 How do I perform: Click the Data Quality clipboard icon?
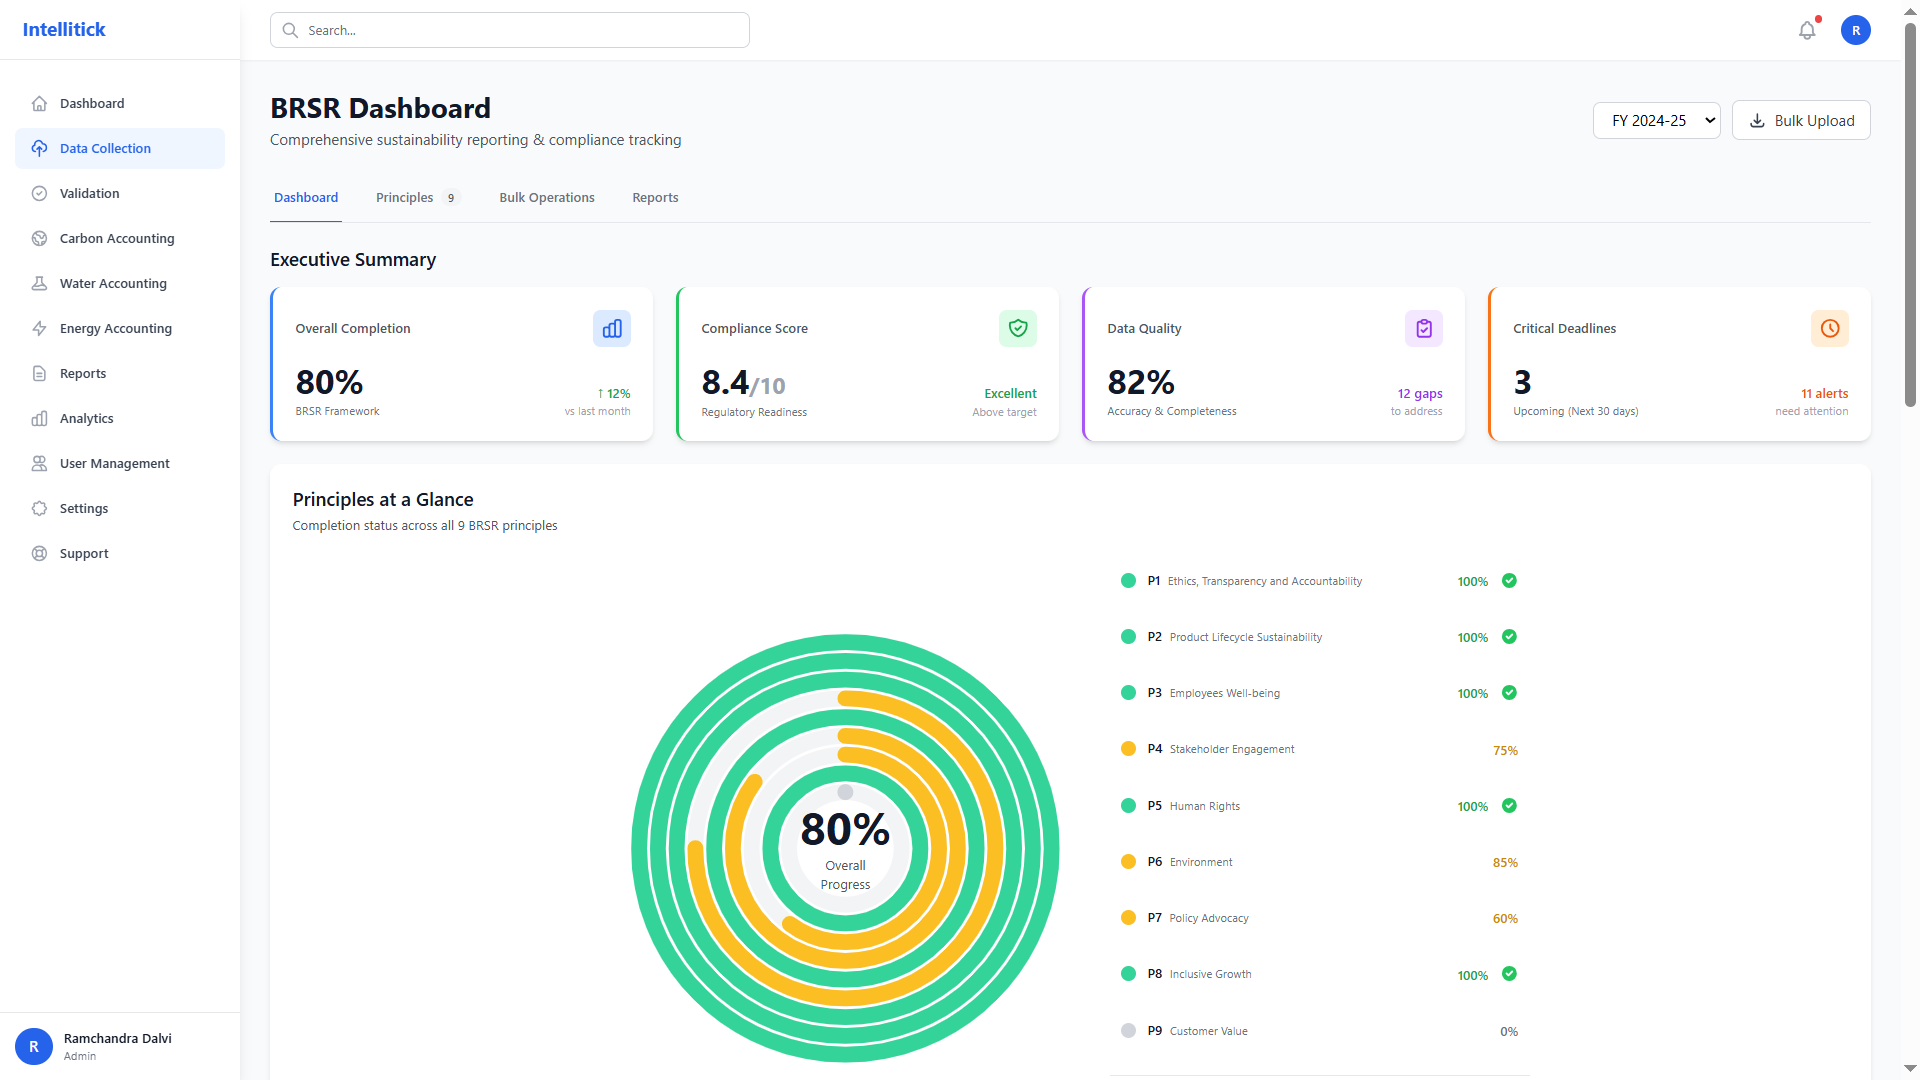click(x=1423, y=328)
